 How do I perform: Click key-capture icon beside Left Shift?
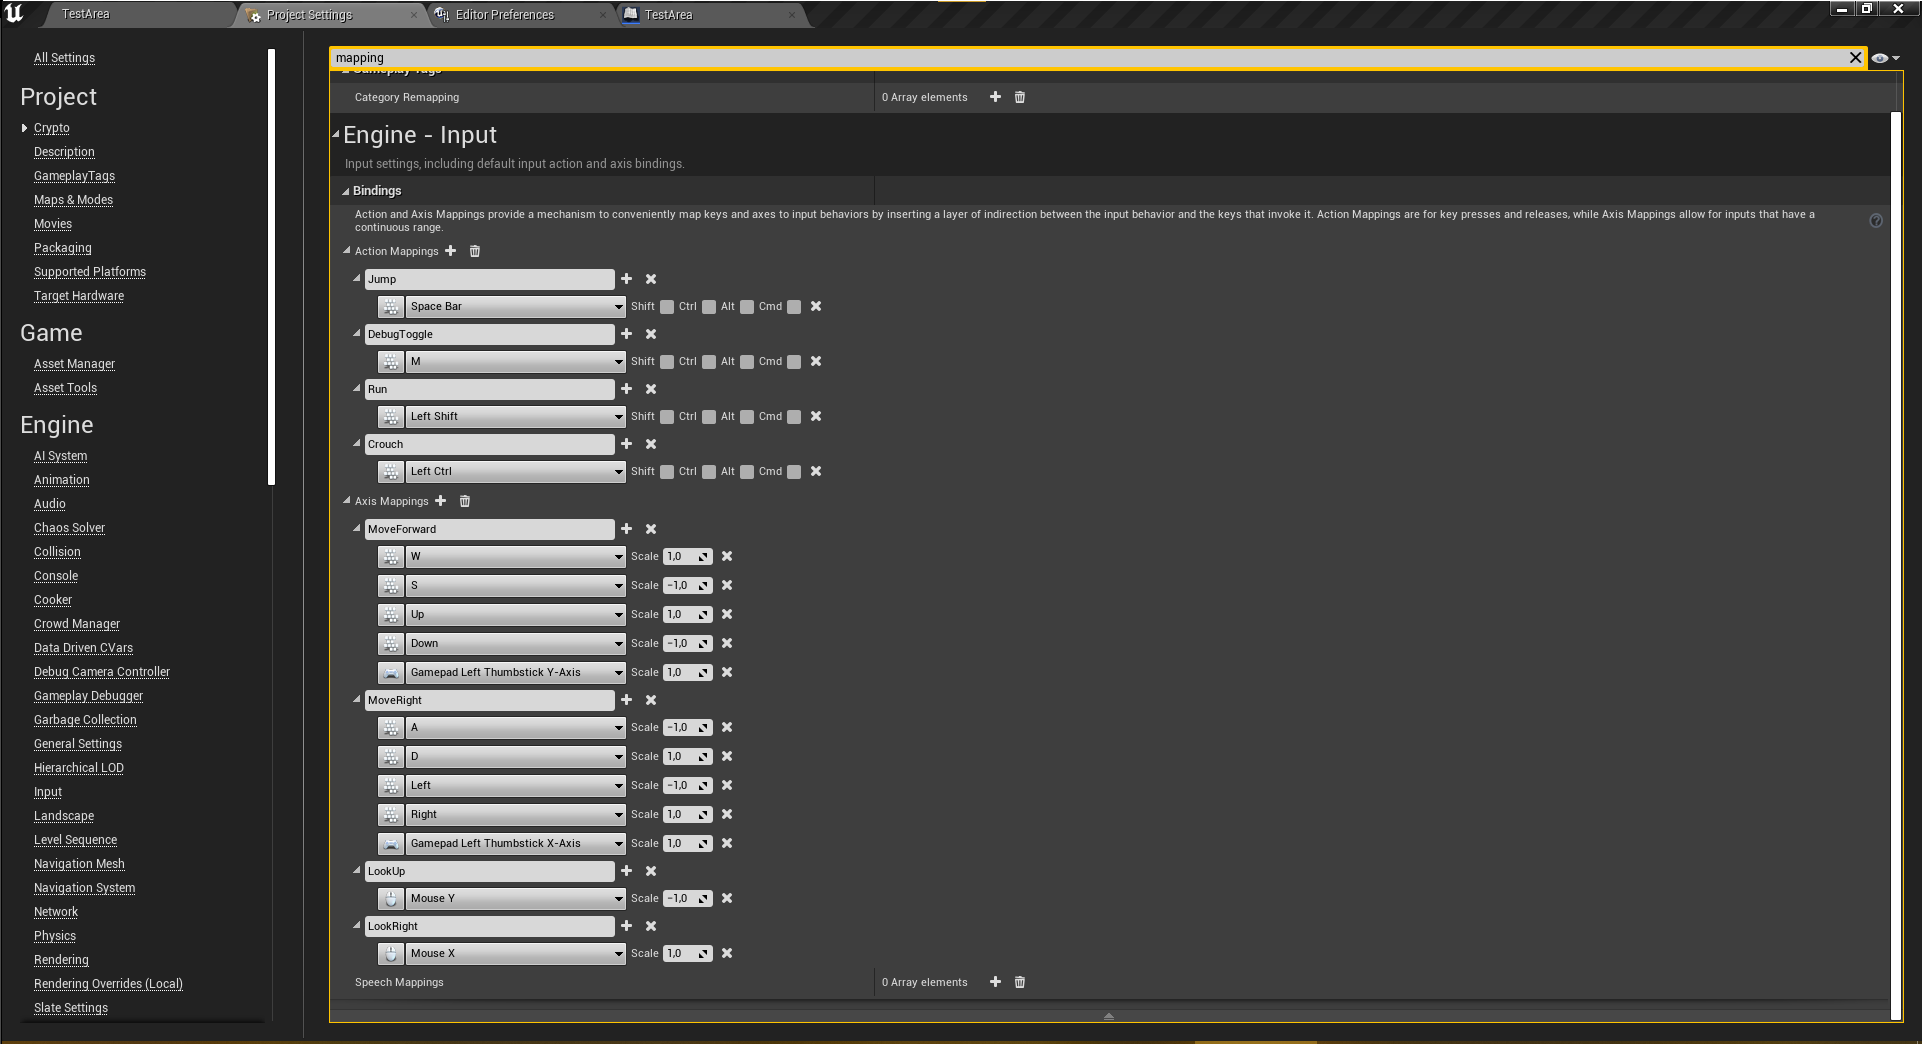coord(391,417)
